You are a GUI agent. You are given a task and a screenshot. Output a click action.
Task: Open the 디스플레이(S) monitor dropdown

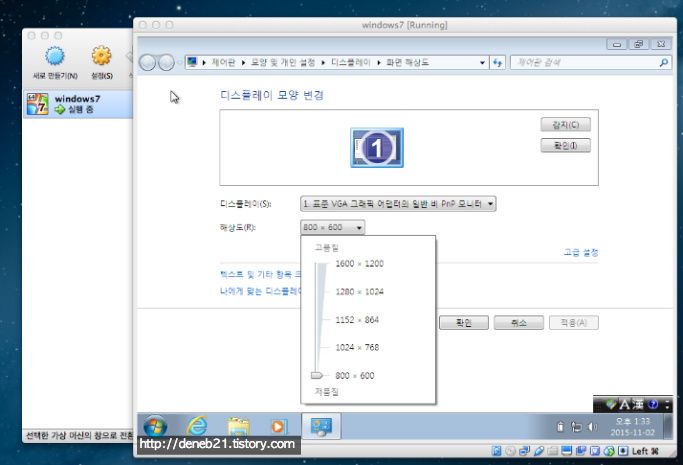tap(398, 204)
